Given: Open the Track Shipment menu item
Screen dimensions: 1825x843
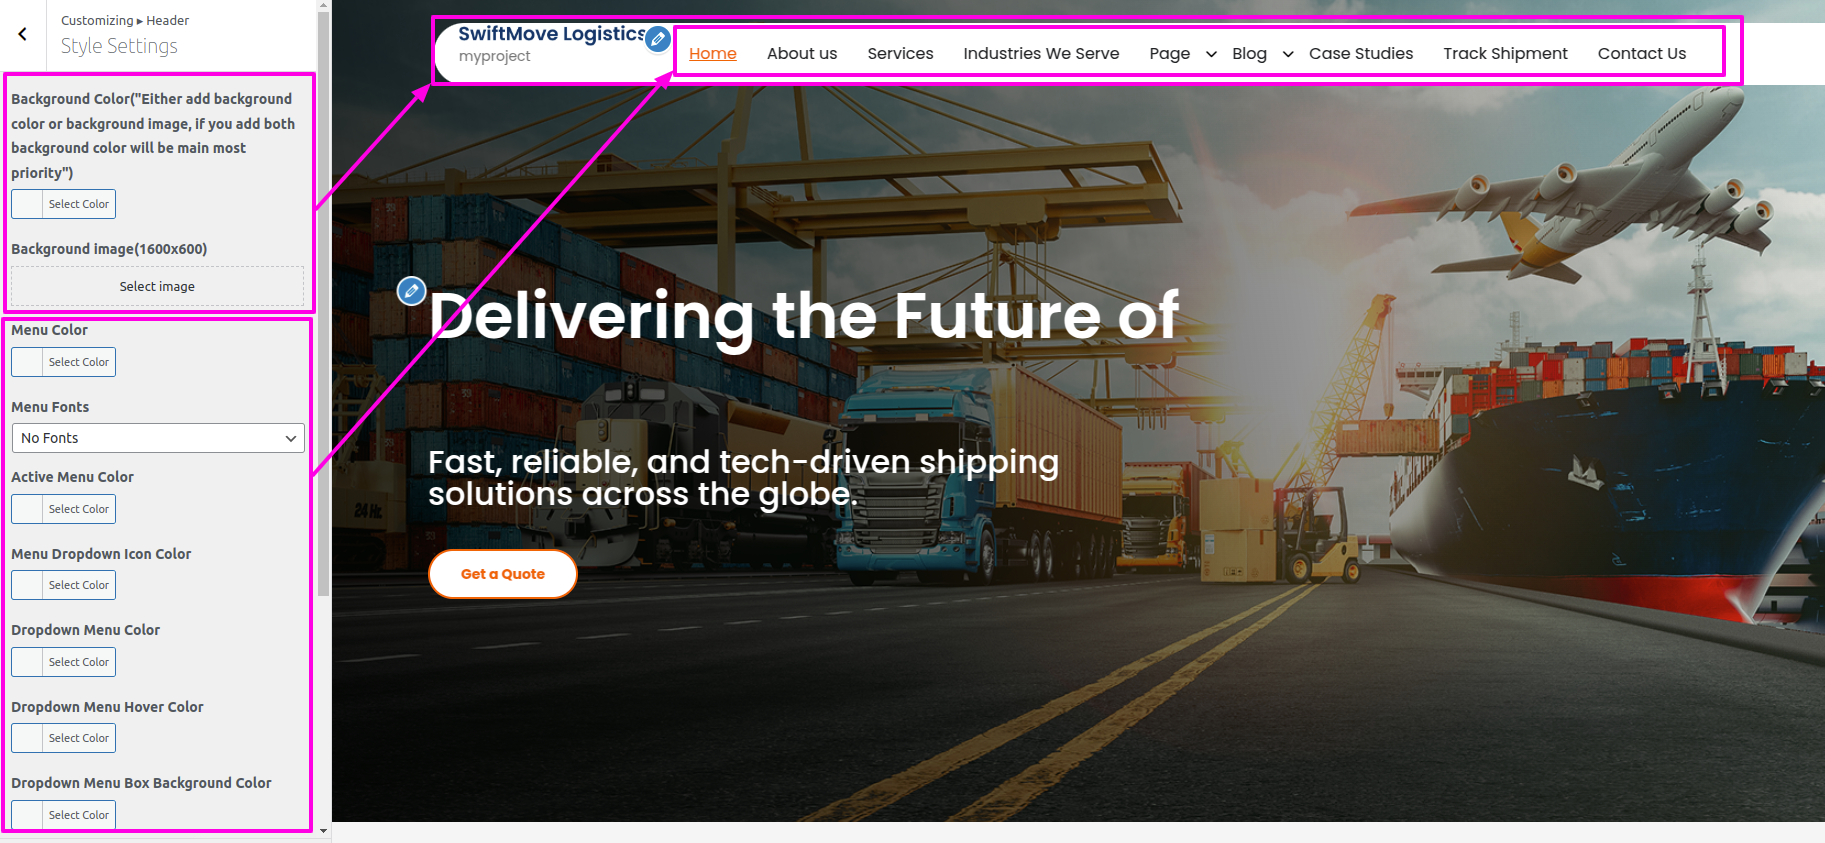Looking at the screenshot, I should pyautogui.click(x=1505, y=54).
